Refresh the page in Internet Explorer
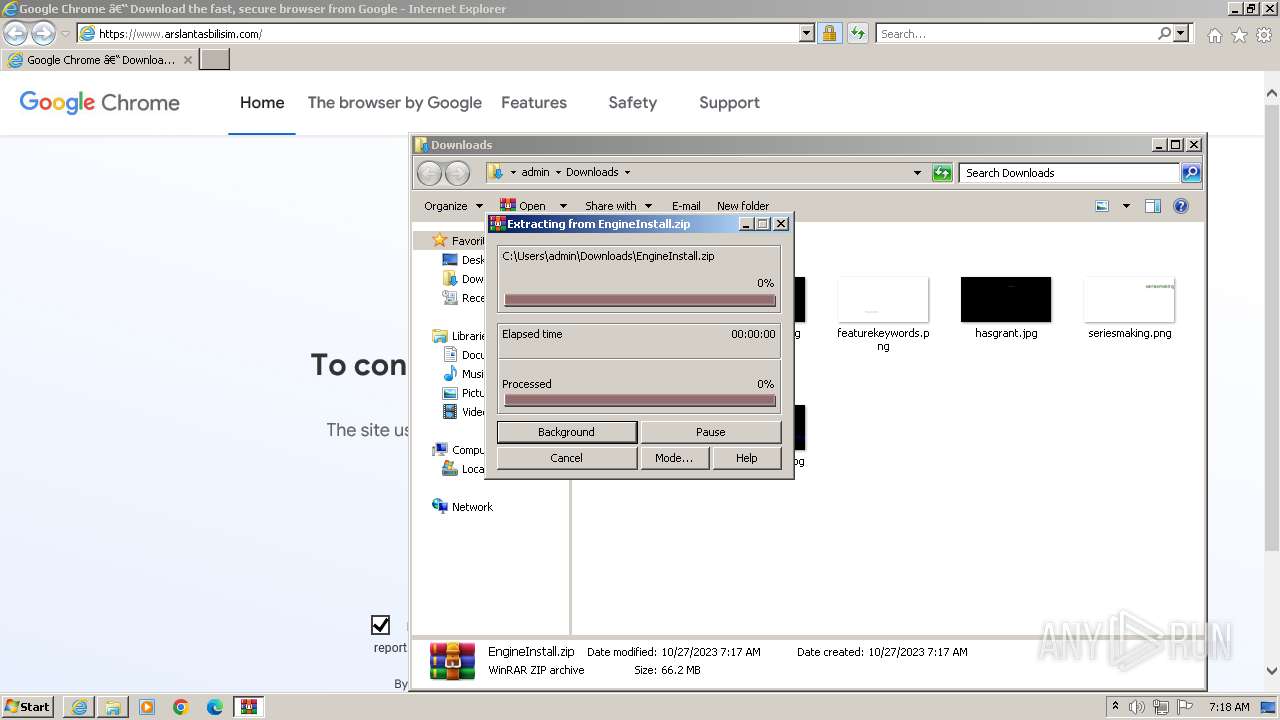Screen dimensions: 1280x720 pos(858,33)
